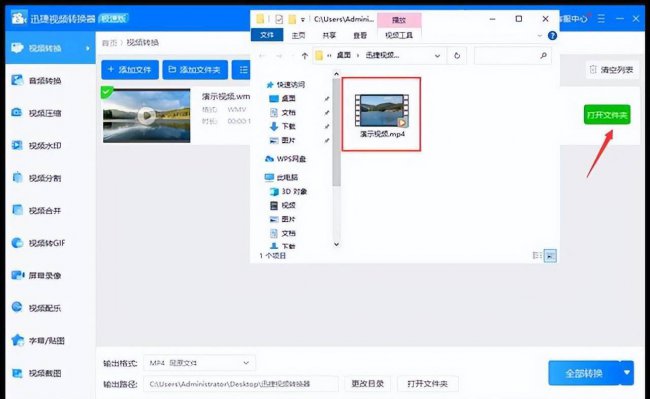
Task: Click the 桌面 breadcrumb in address bar
Action: 343,56
